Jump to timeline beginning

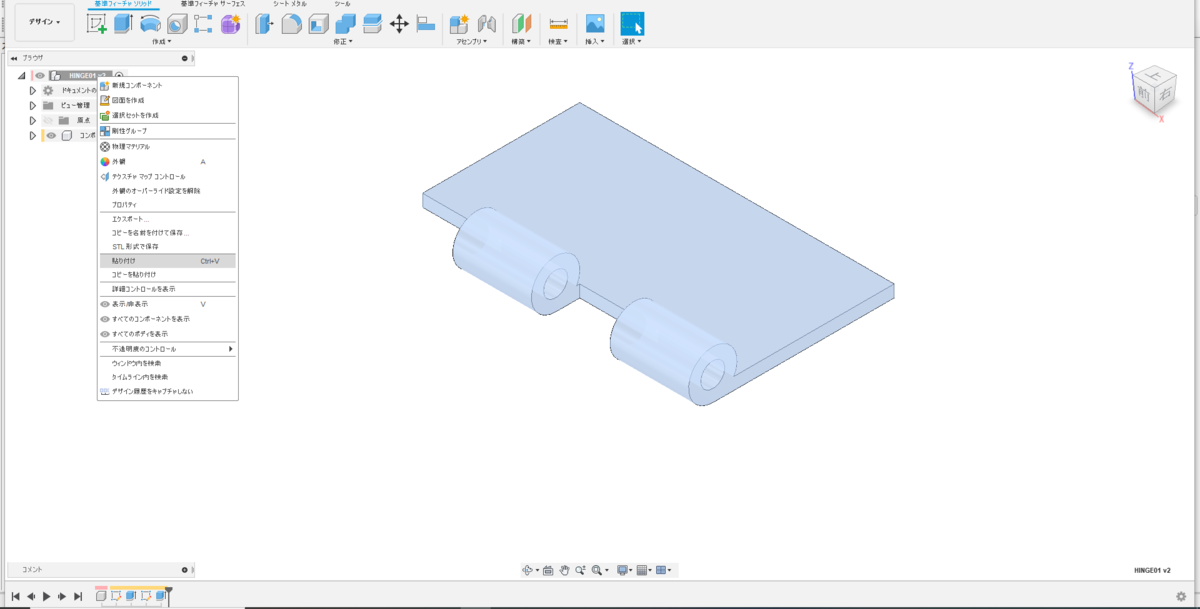coord(16,596)
